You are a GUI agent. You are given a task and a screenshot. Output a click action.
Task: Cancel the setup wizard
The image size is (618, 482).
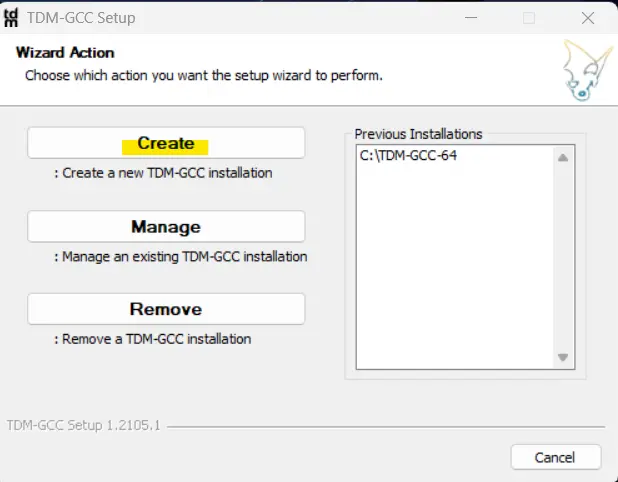pyautogui.click(x=555, y=457)
